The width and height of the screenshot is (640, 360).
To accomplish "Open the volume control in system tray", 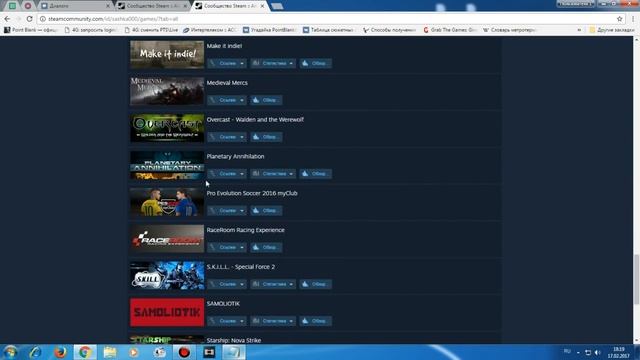I will [x=598, y=352].
